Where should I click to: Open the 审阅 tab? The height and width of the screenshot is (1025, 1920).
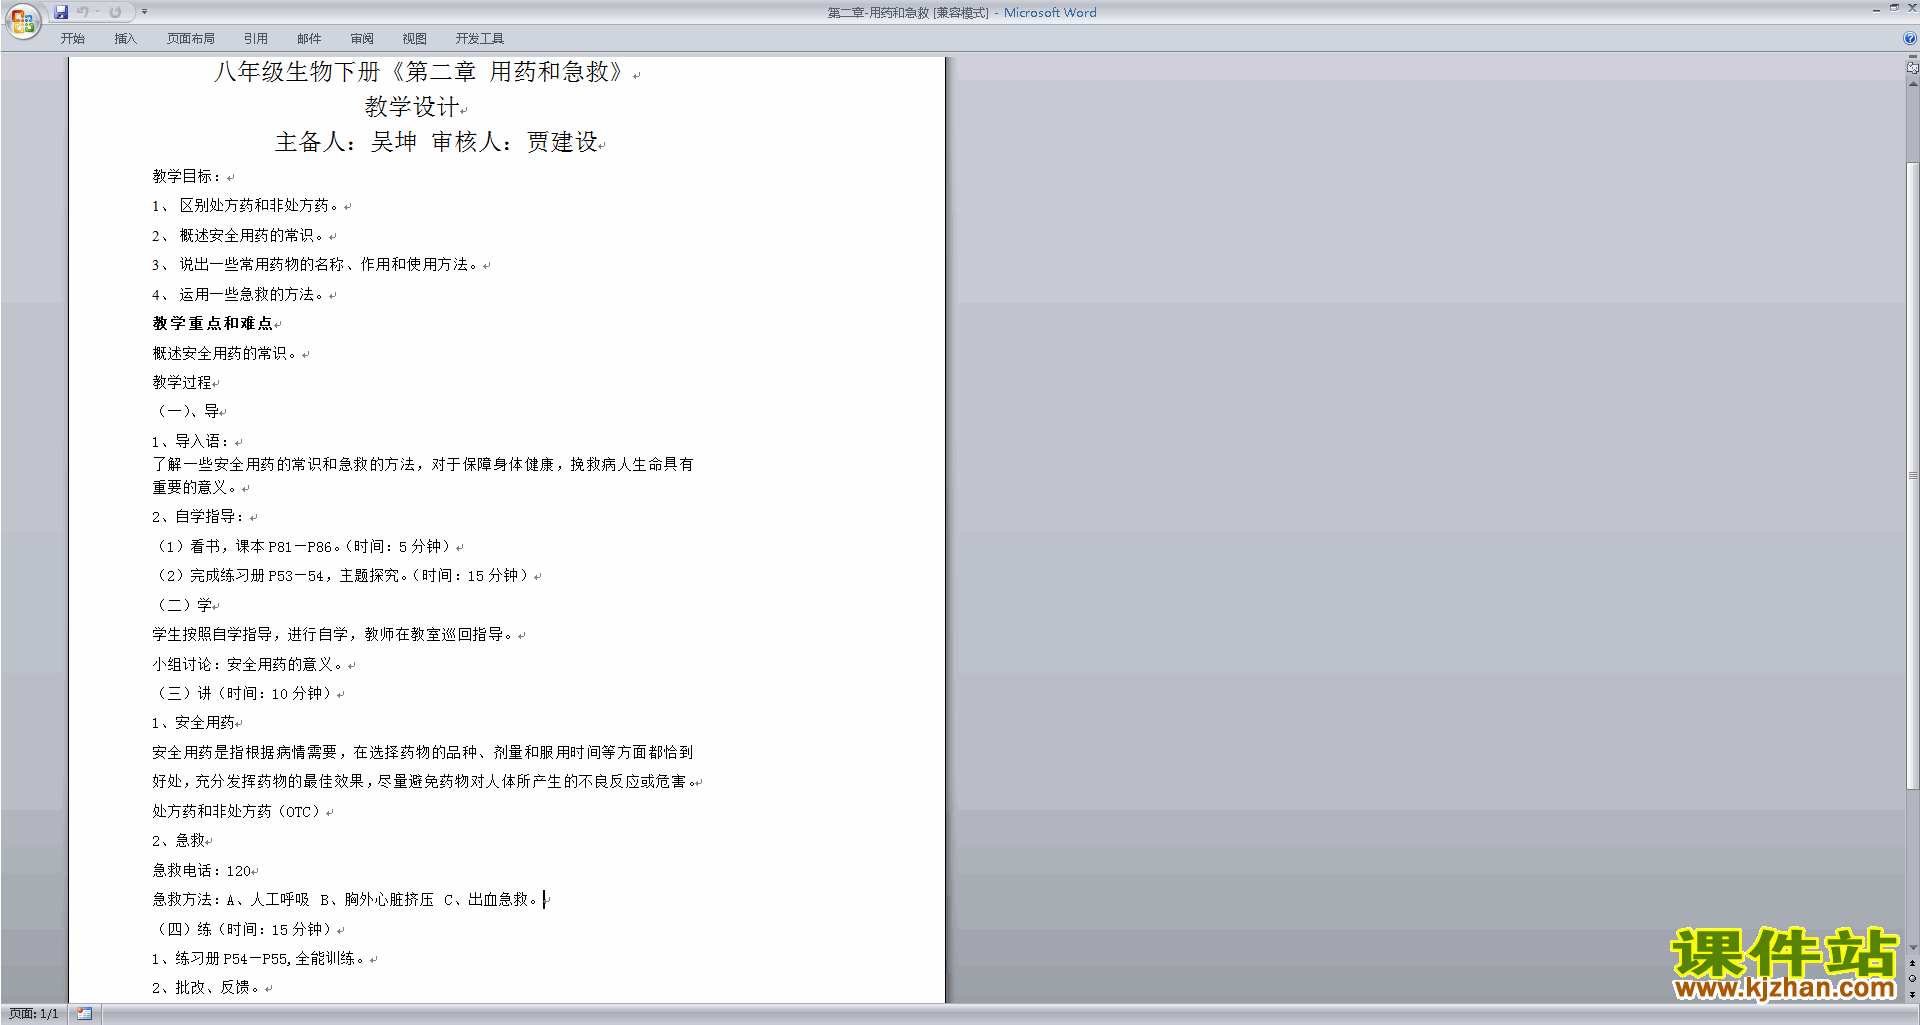tap(362, 39)
